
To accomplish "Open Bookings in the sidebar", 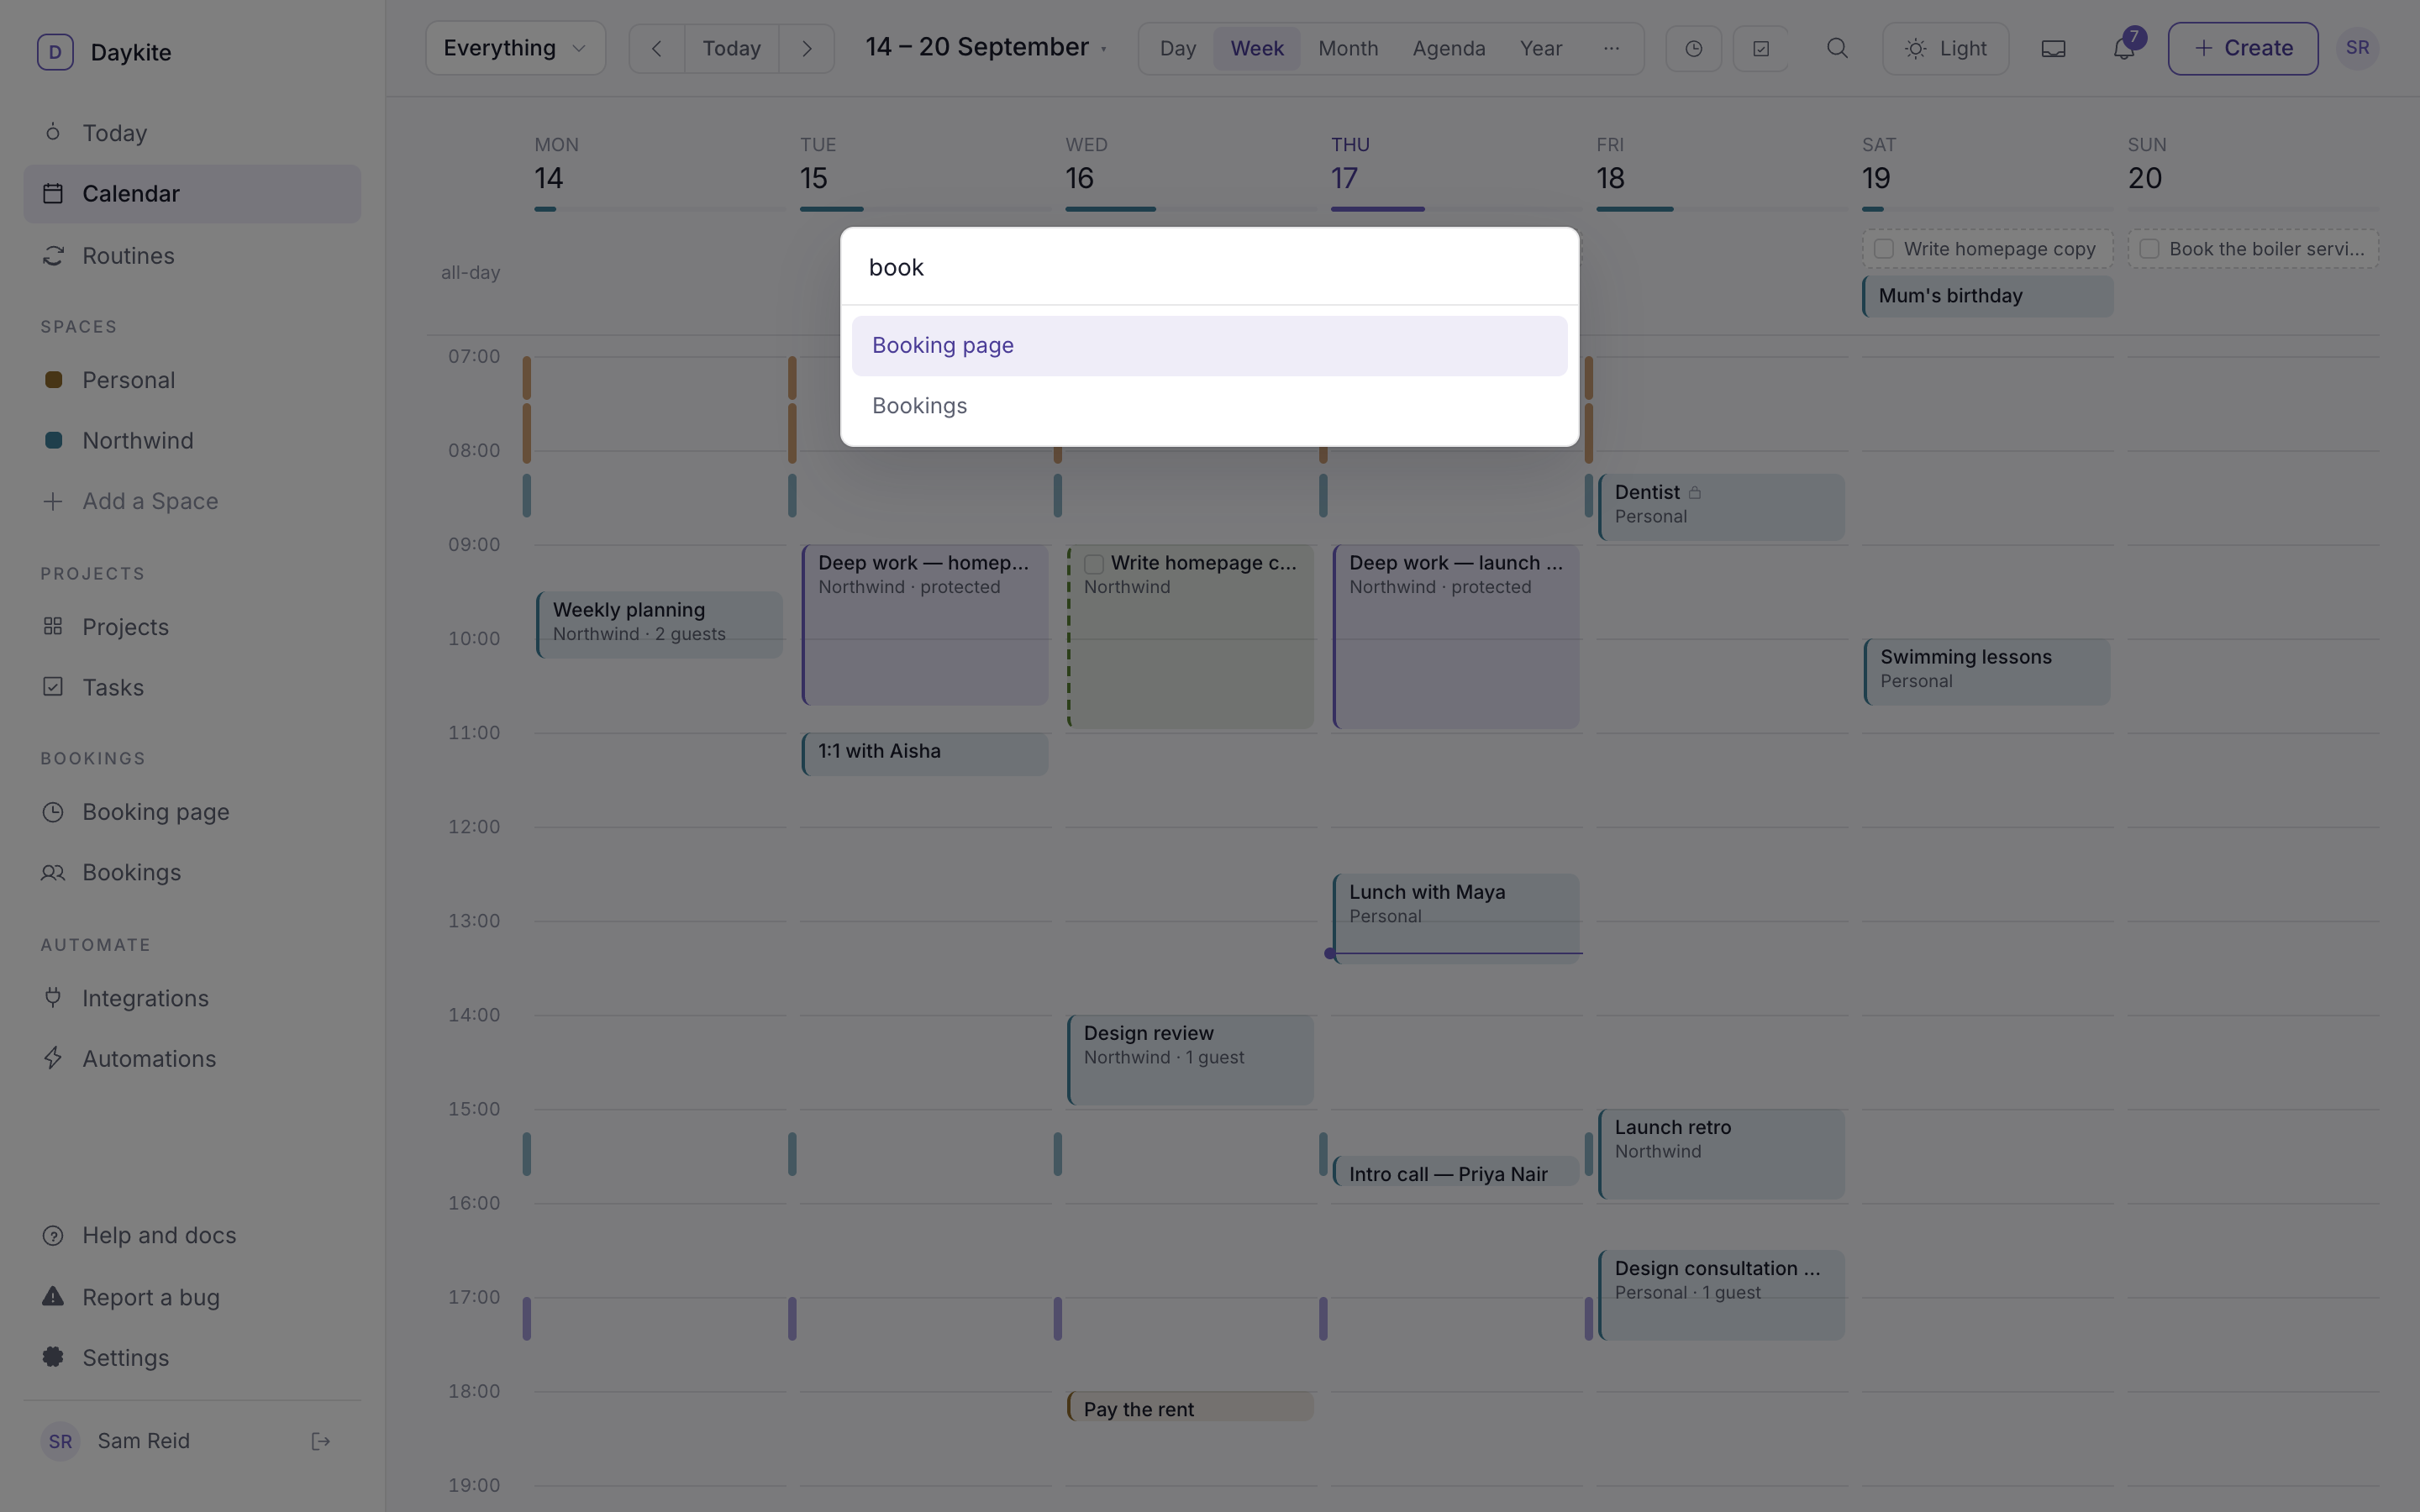I will [192, 872].
